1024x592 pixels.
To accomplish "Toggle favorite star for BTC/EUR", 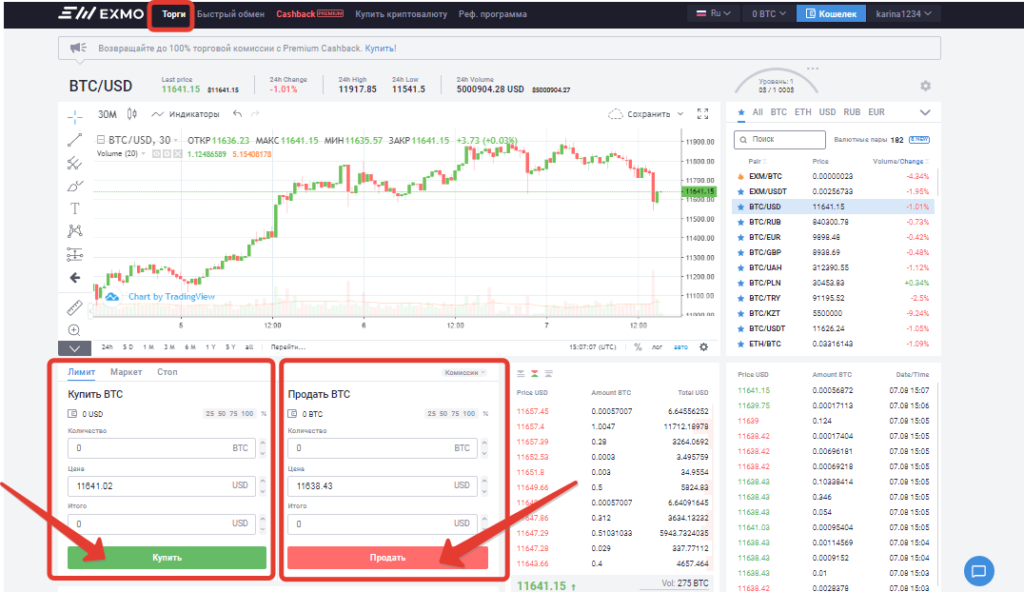I will pos(741,237).
